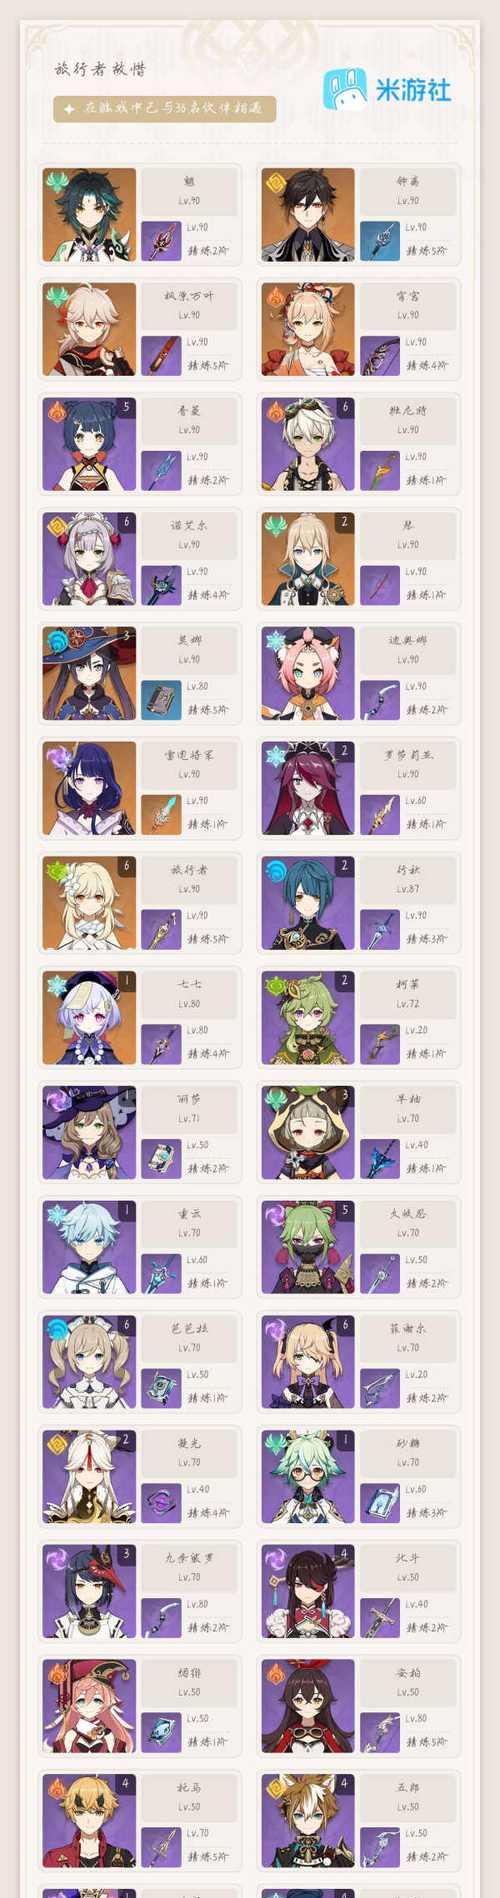The width and height of the screenshot is (500, 1898).
Task: Open the blonde 旅行者 character portrait
Action: pos(89,903)
